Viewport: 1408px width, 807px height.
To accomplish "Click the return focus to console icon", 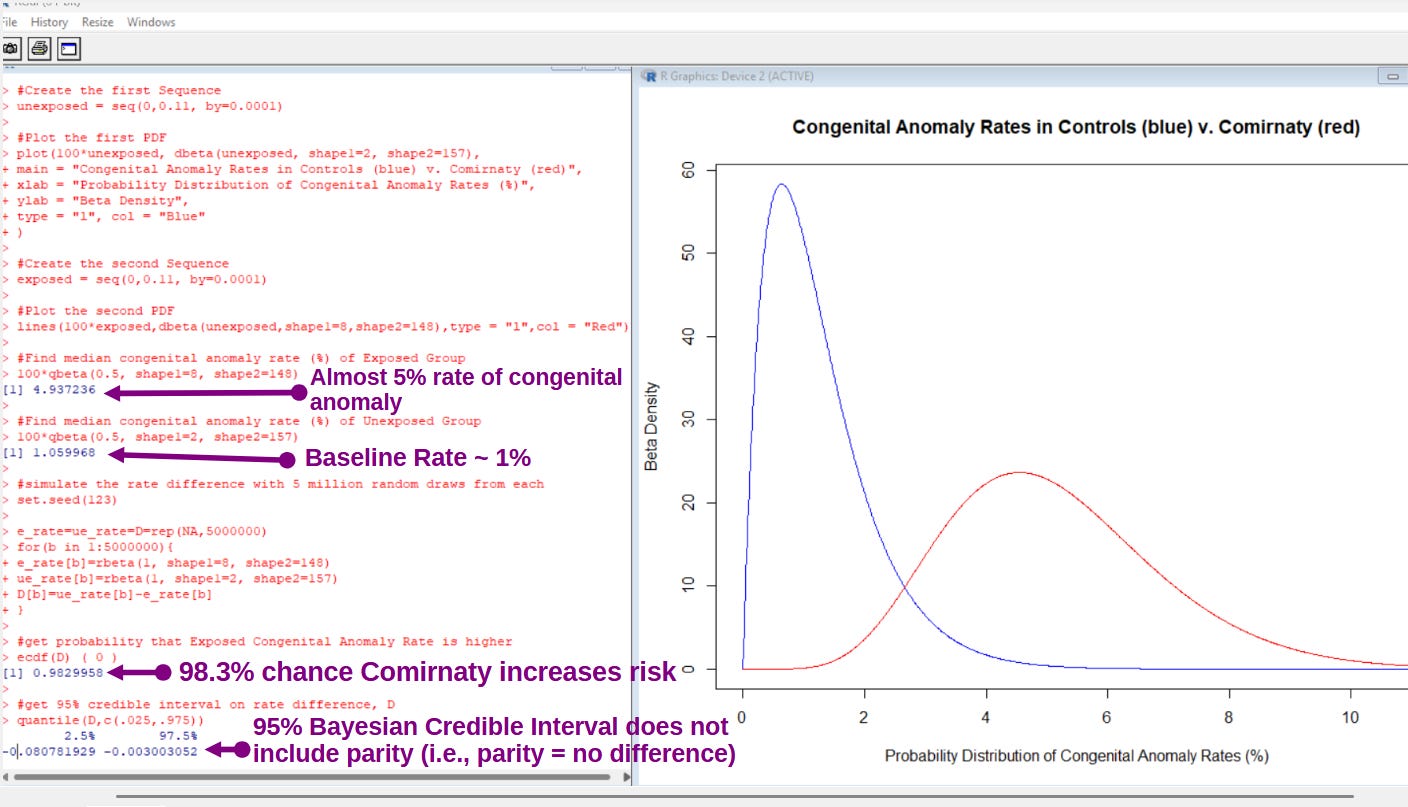I will point(68,47).
